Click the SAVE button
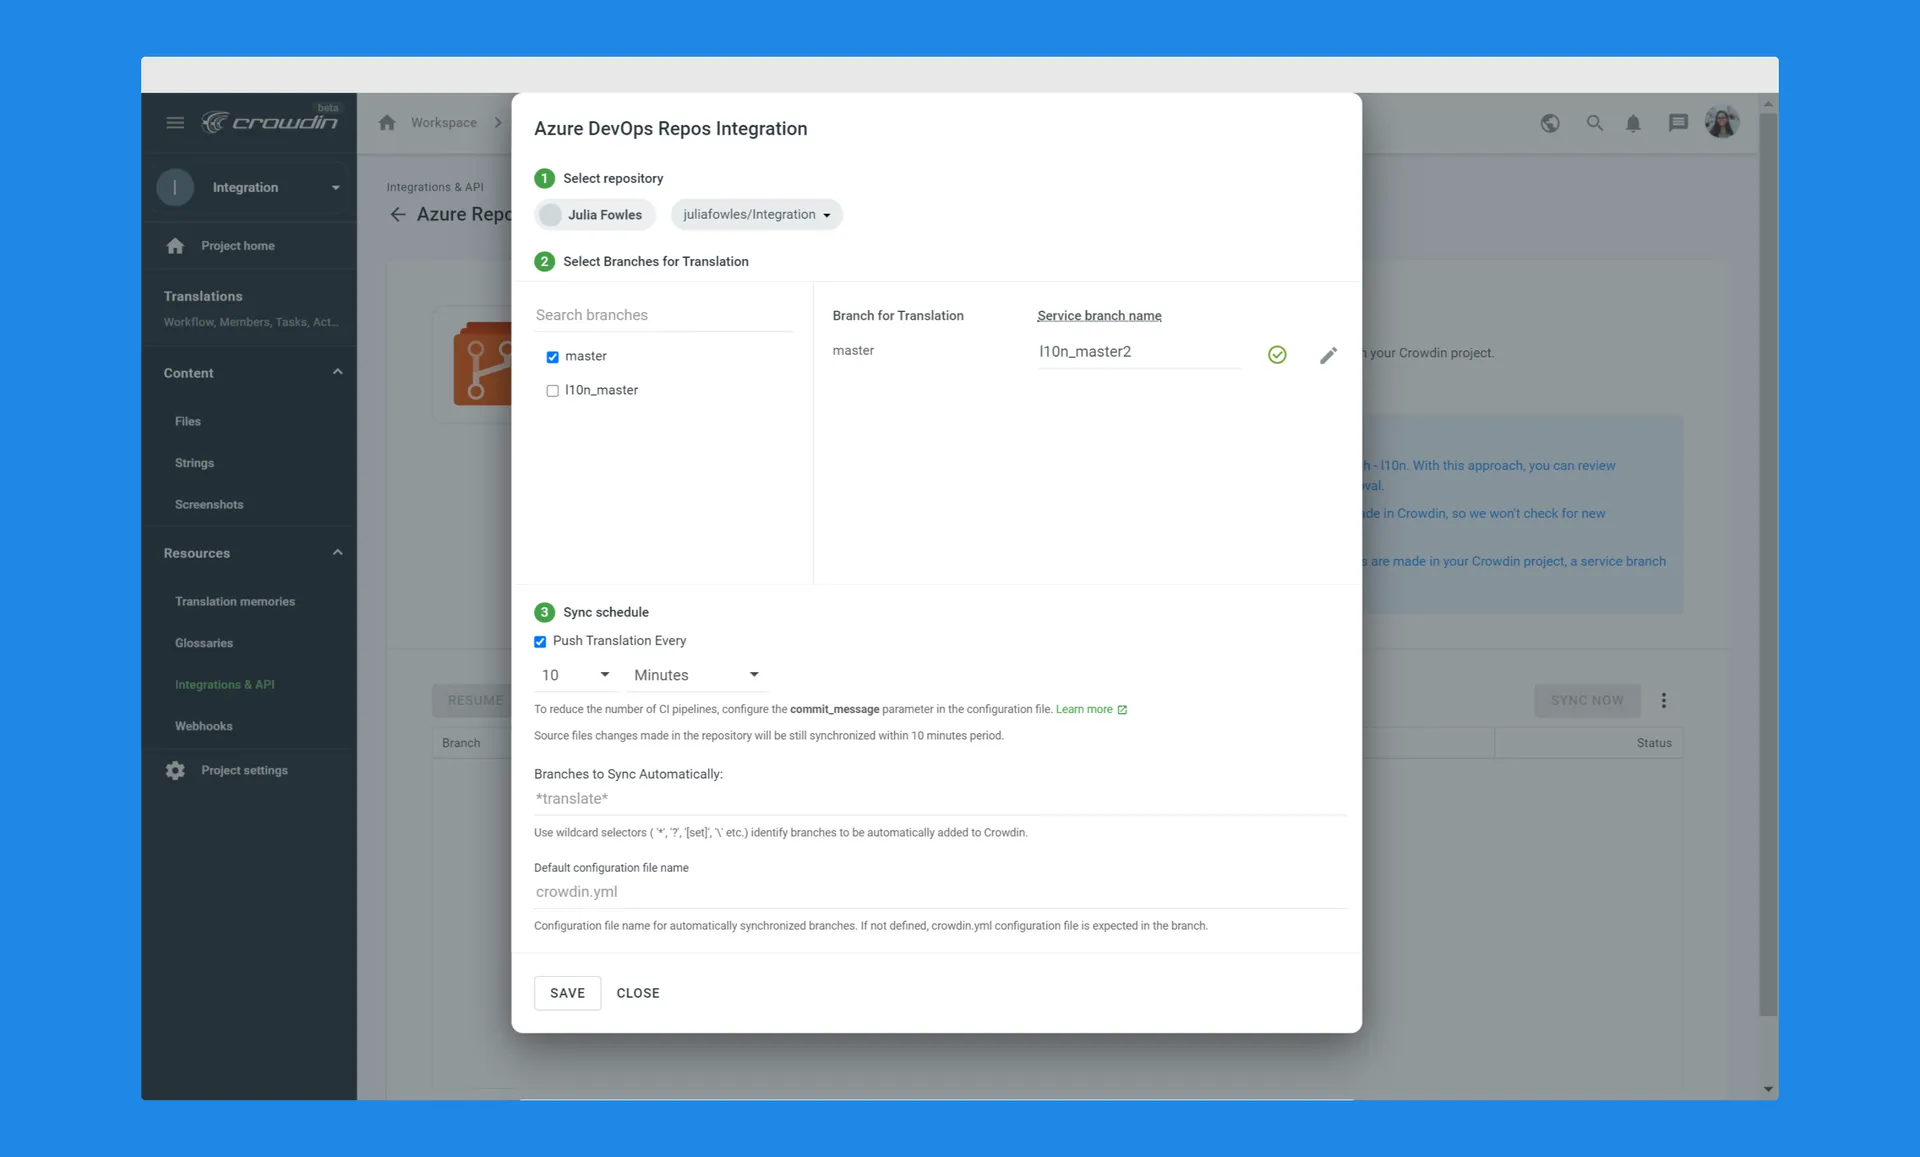This screenshot has height=1157, width=1920. tap(567, 993)
